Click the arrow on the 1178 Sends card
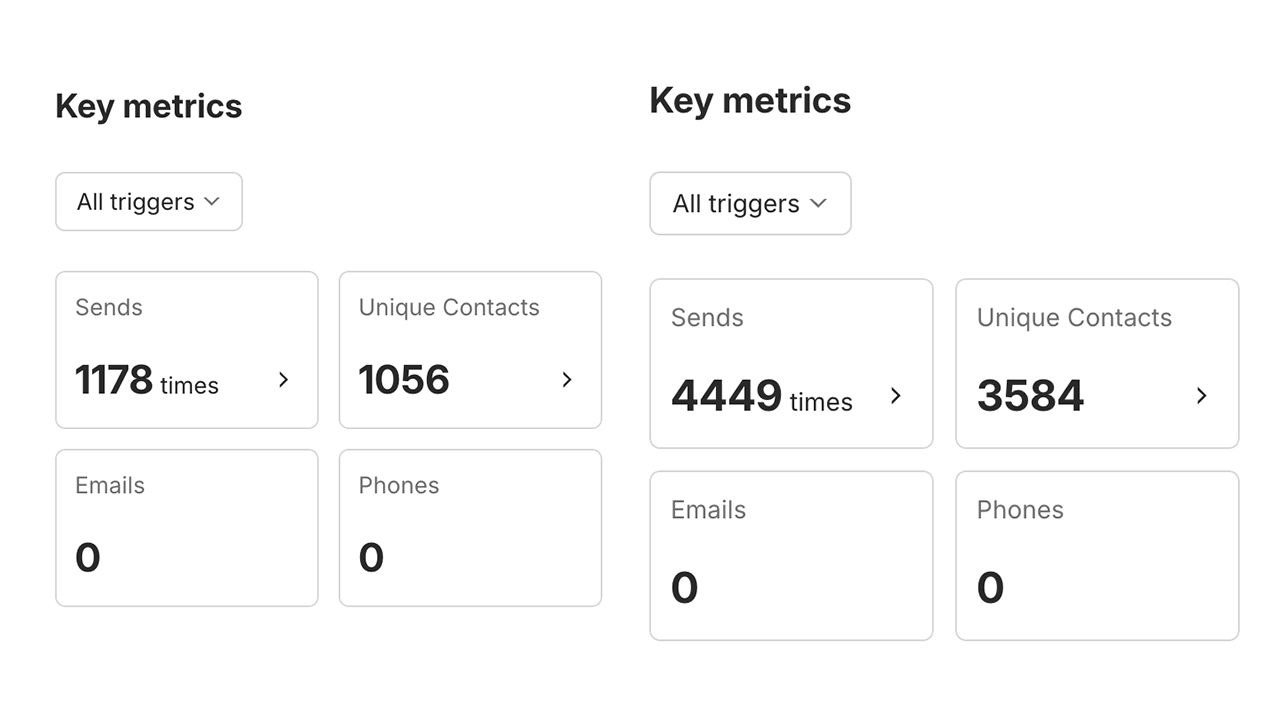Screen dimensions: 1280x720 tap(283, 380)
